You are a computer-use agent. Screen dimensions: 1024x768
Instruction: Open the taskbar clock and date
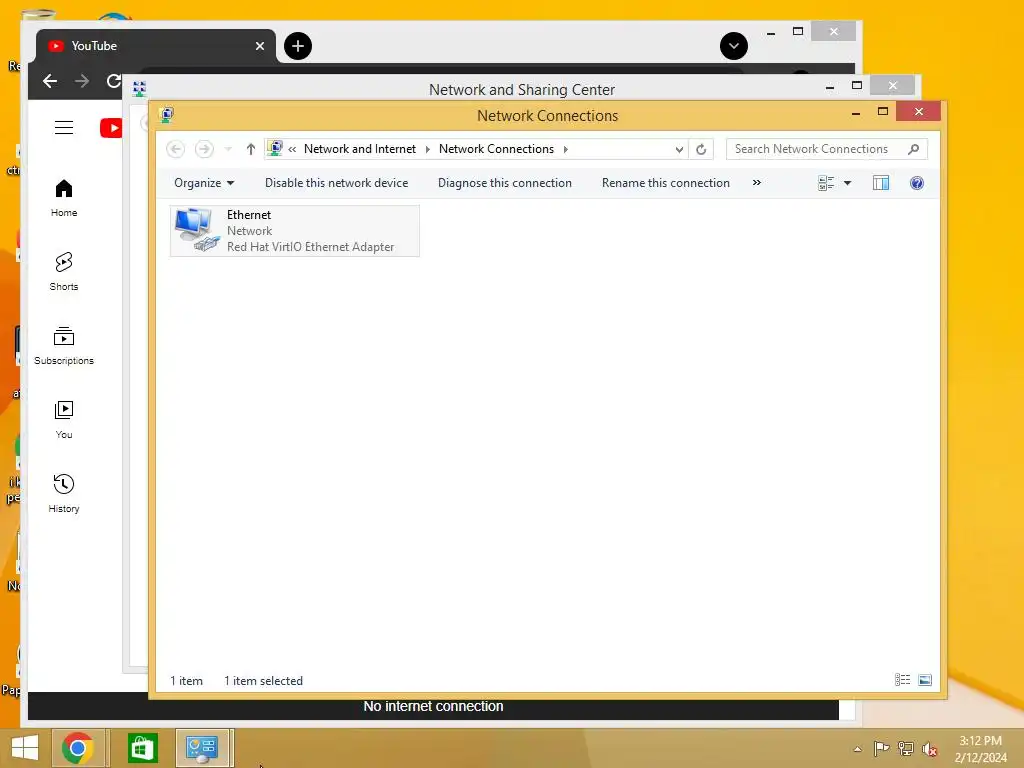980,749
